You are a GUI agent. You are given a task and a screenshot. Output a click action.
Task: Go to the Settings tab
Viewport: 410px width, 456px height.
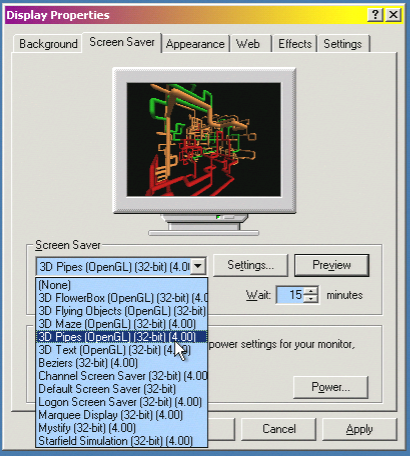[343, 44]
